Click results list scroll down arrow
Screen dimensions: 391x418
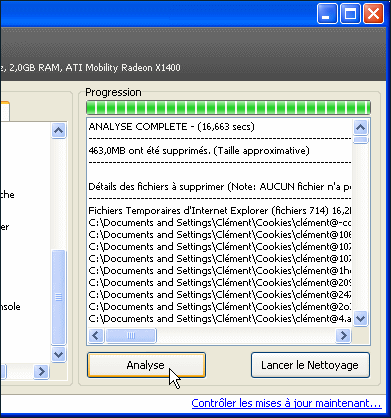tap(360, 318)
